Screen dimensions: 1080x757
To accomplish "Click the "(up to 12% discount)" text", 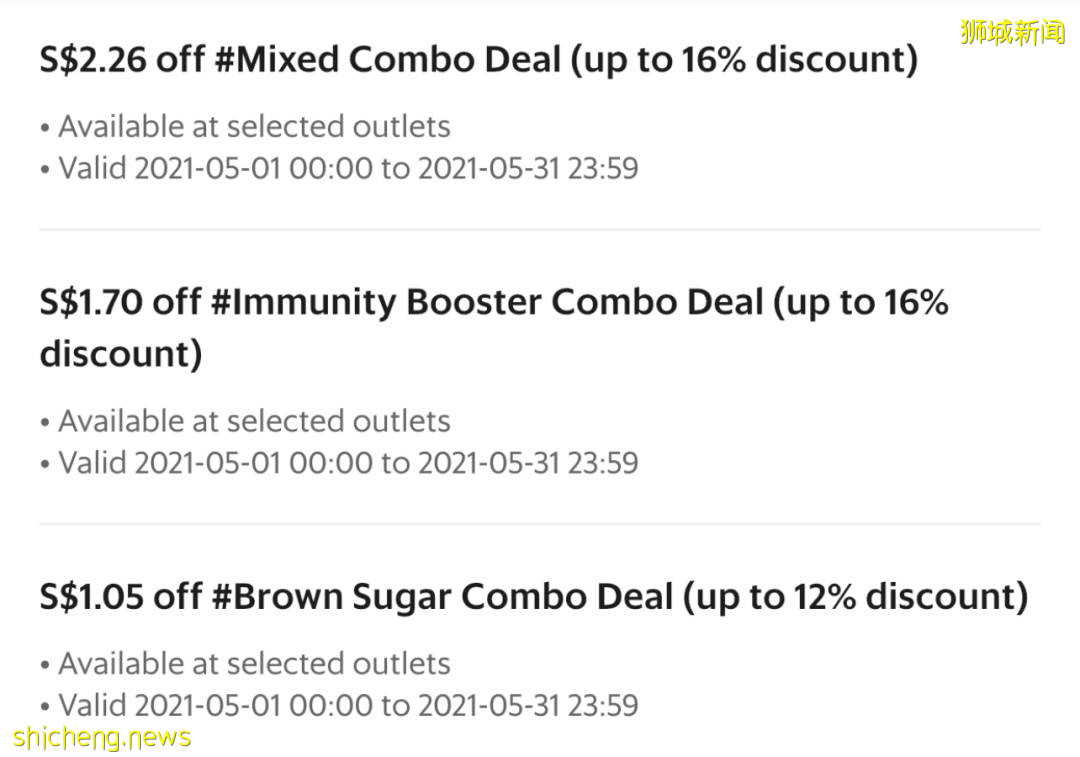I will 855,597.
